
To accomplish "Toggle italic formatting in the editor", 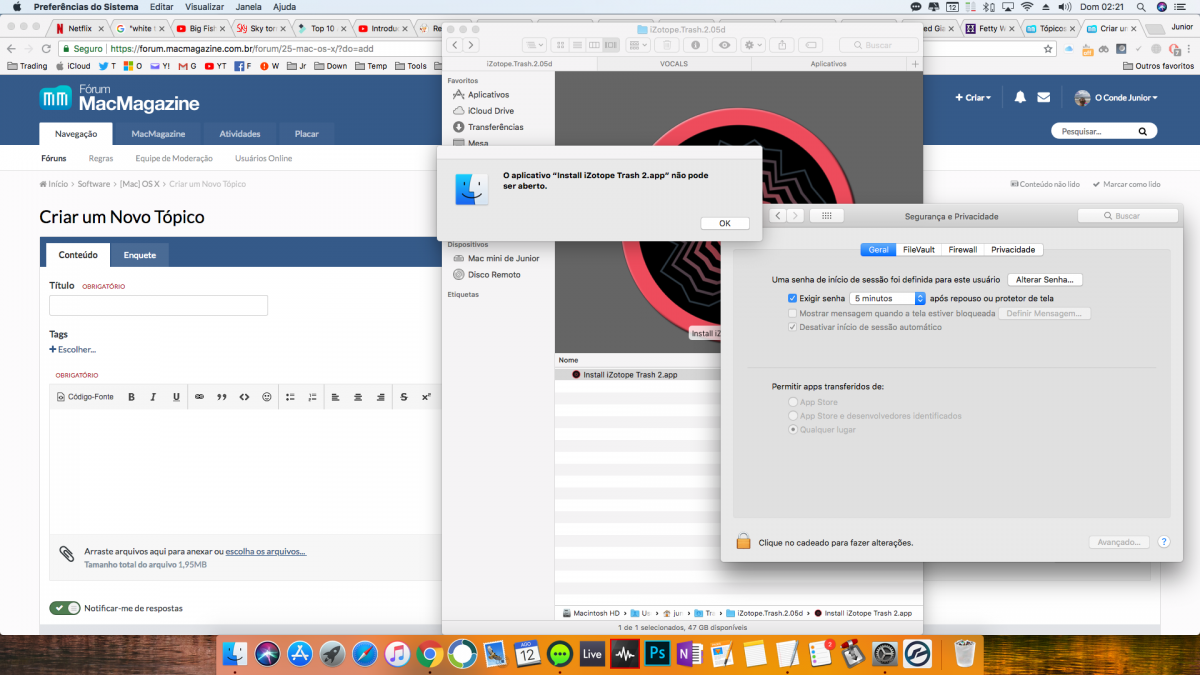I will 153,397.
